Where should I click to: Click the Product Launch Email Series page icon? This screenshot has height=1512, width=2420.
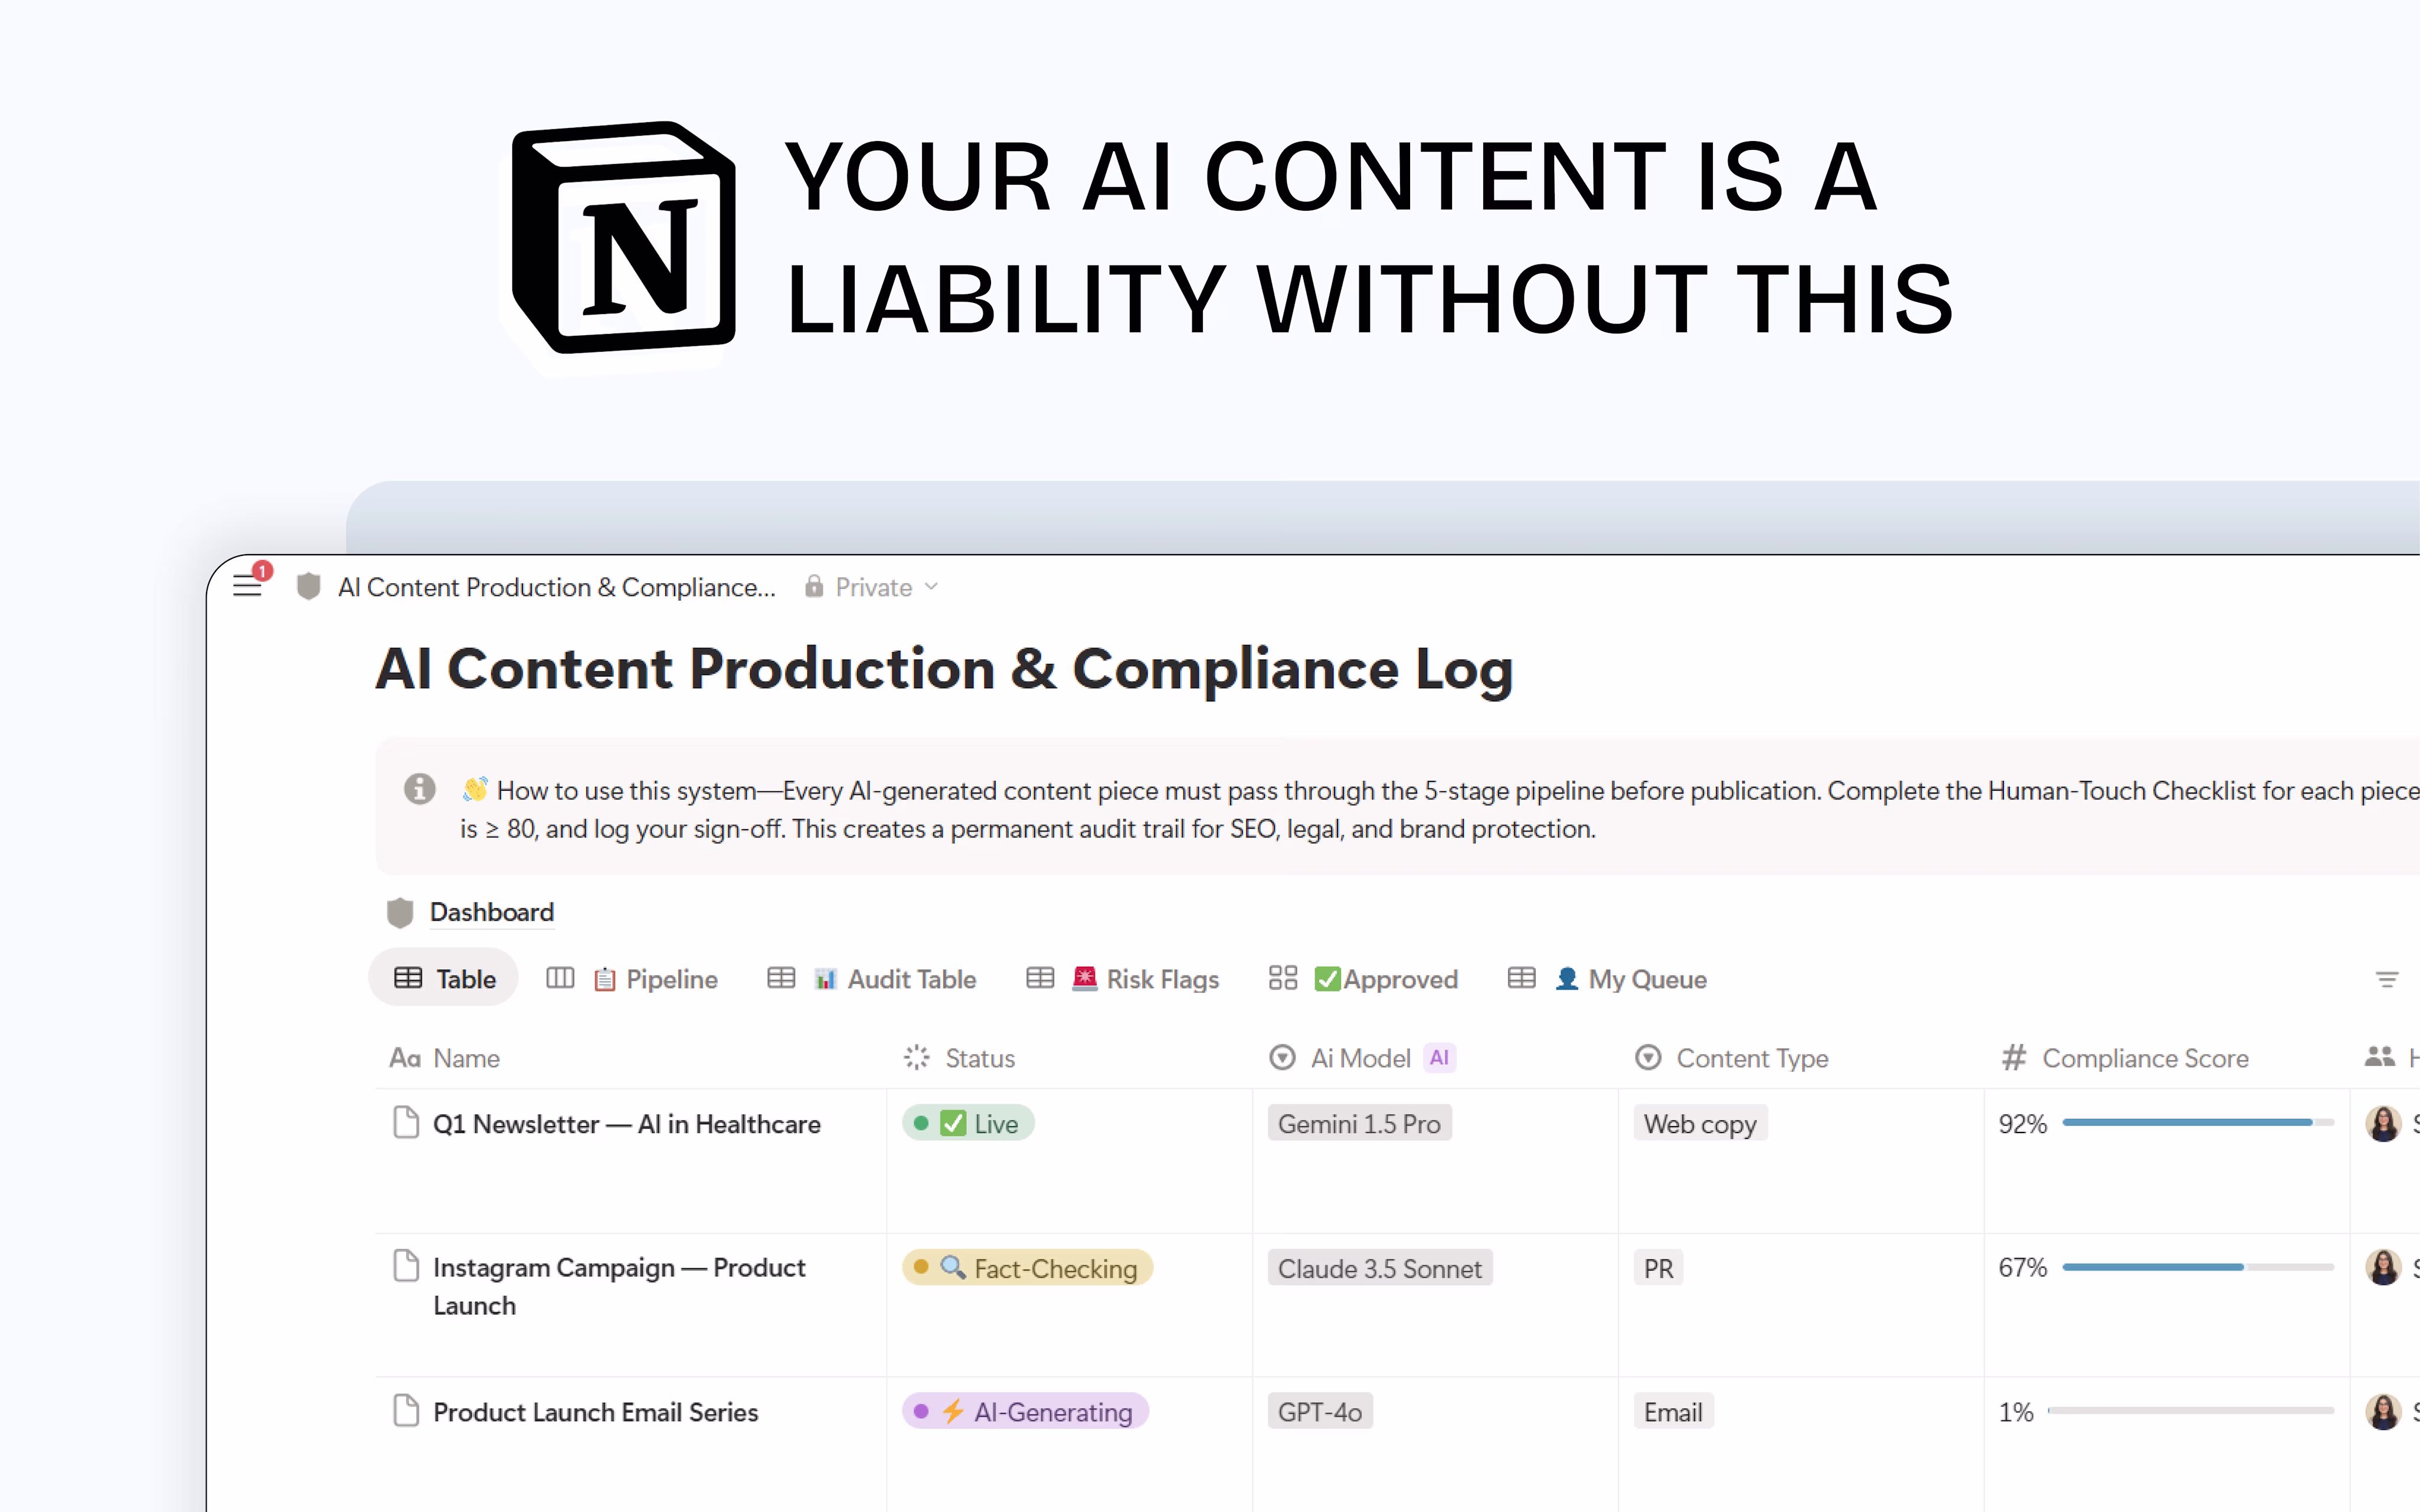[406, 1410]
